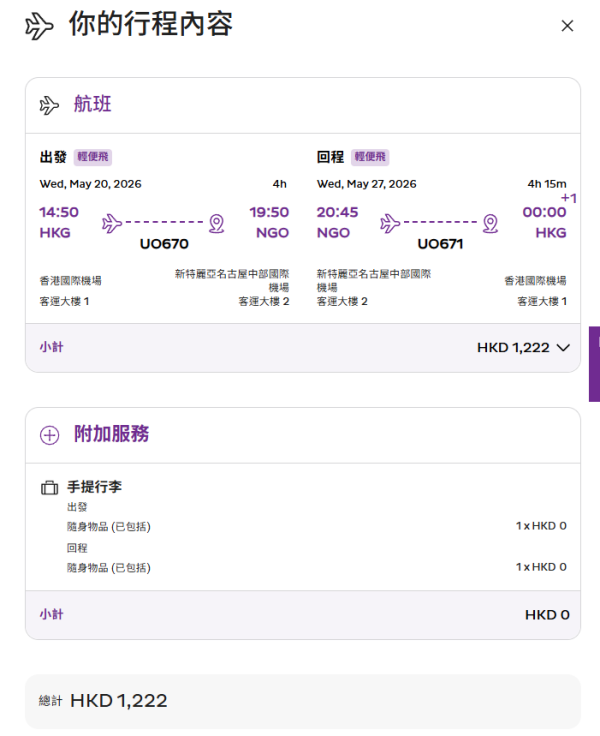600x736 pixels.
Task: Close the itinerary details panel
Action: click(x=567, y=26)
